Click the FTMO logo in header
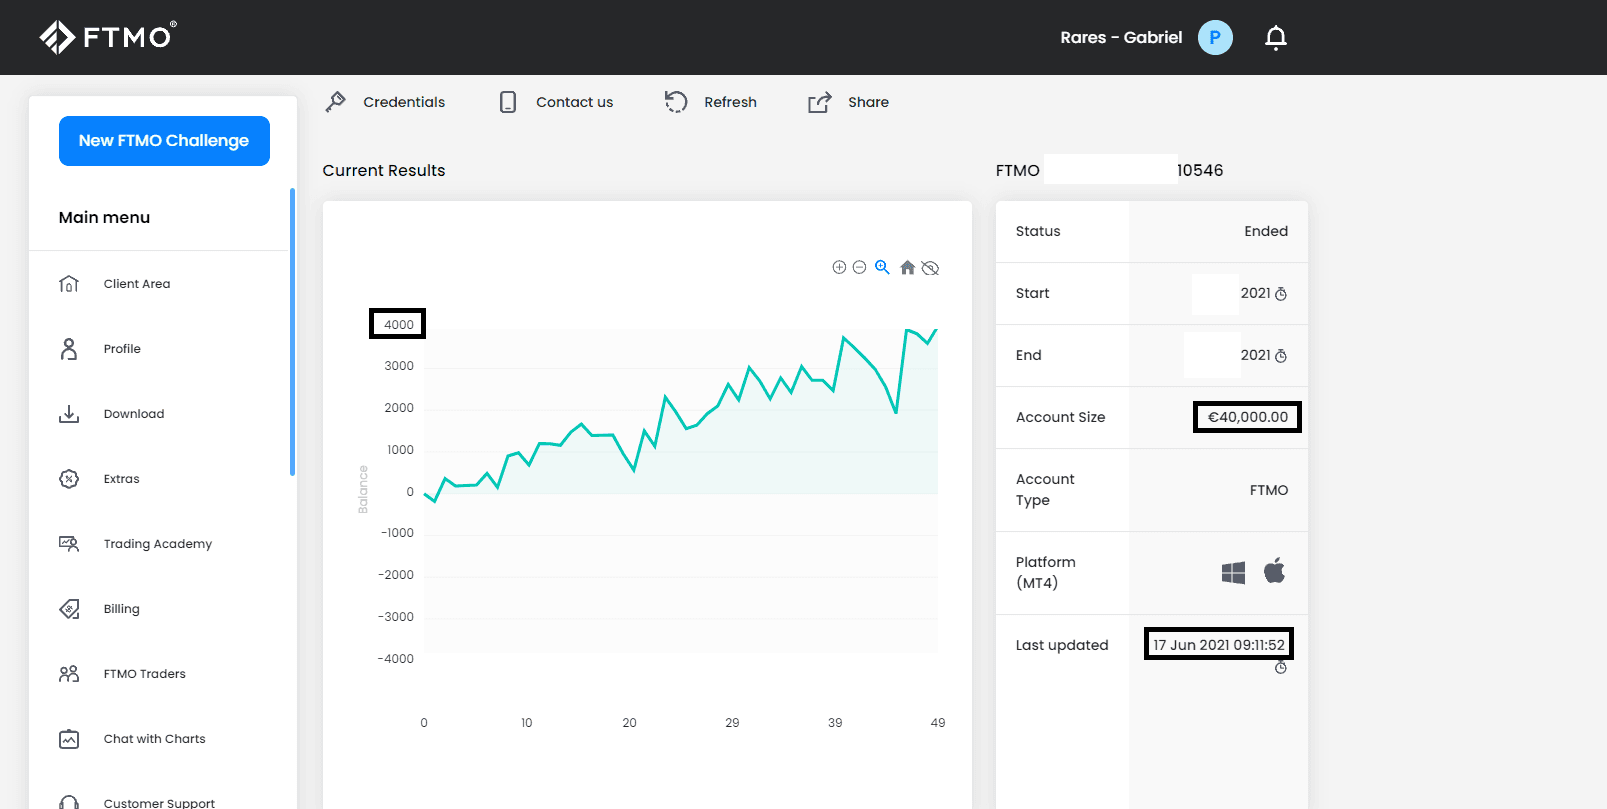1607x809 pixels. (x=108, y=37)
